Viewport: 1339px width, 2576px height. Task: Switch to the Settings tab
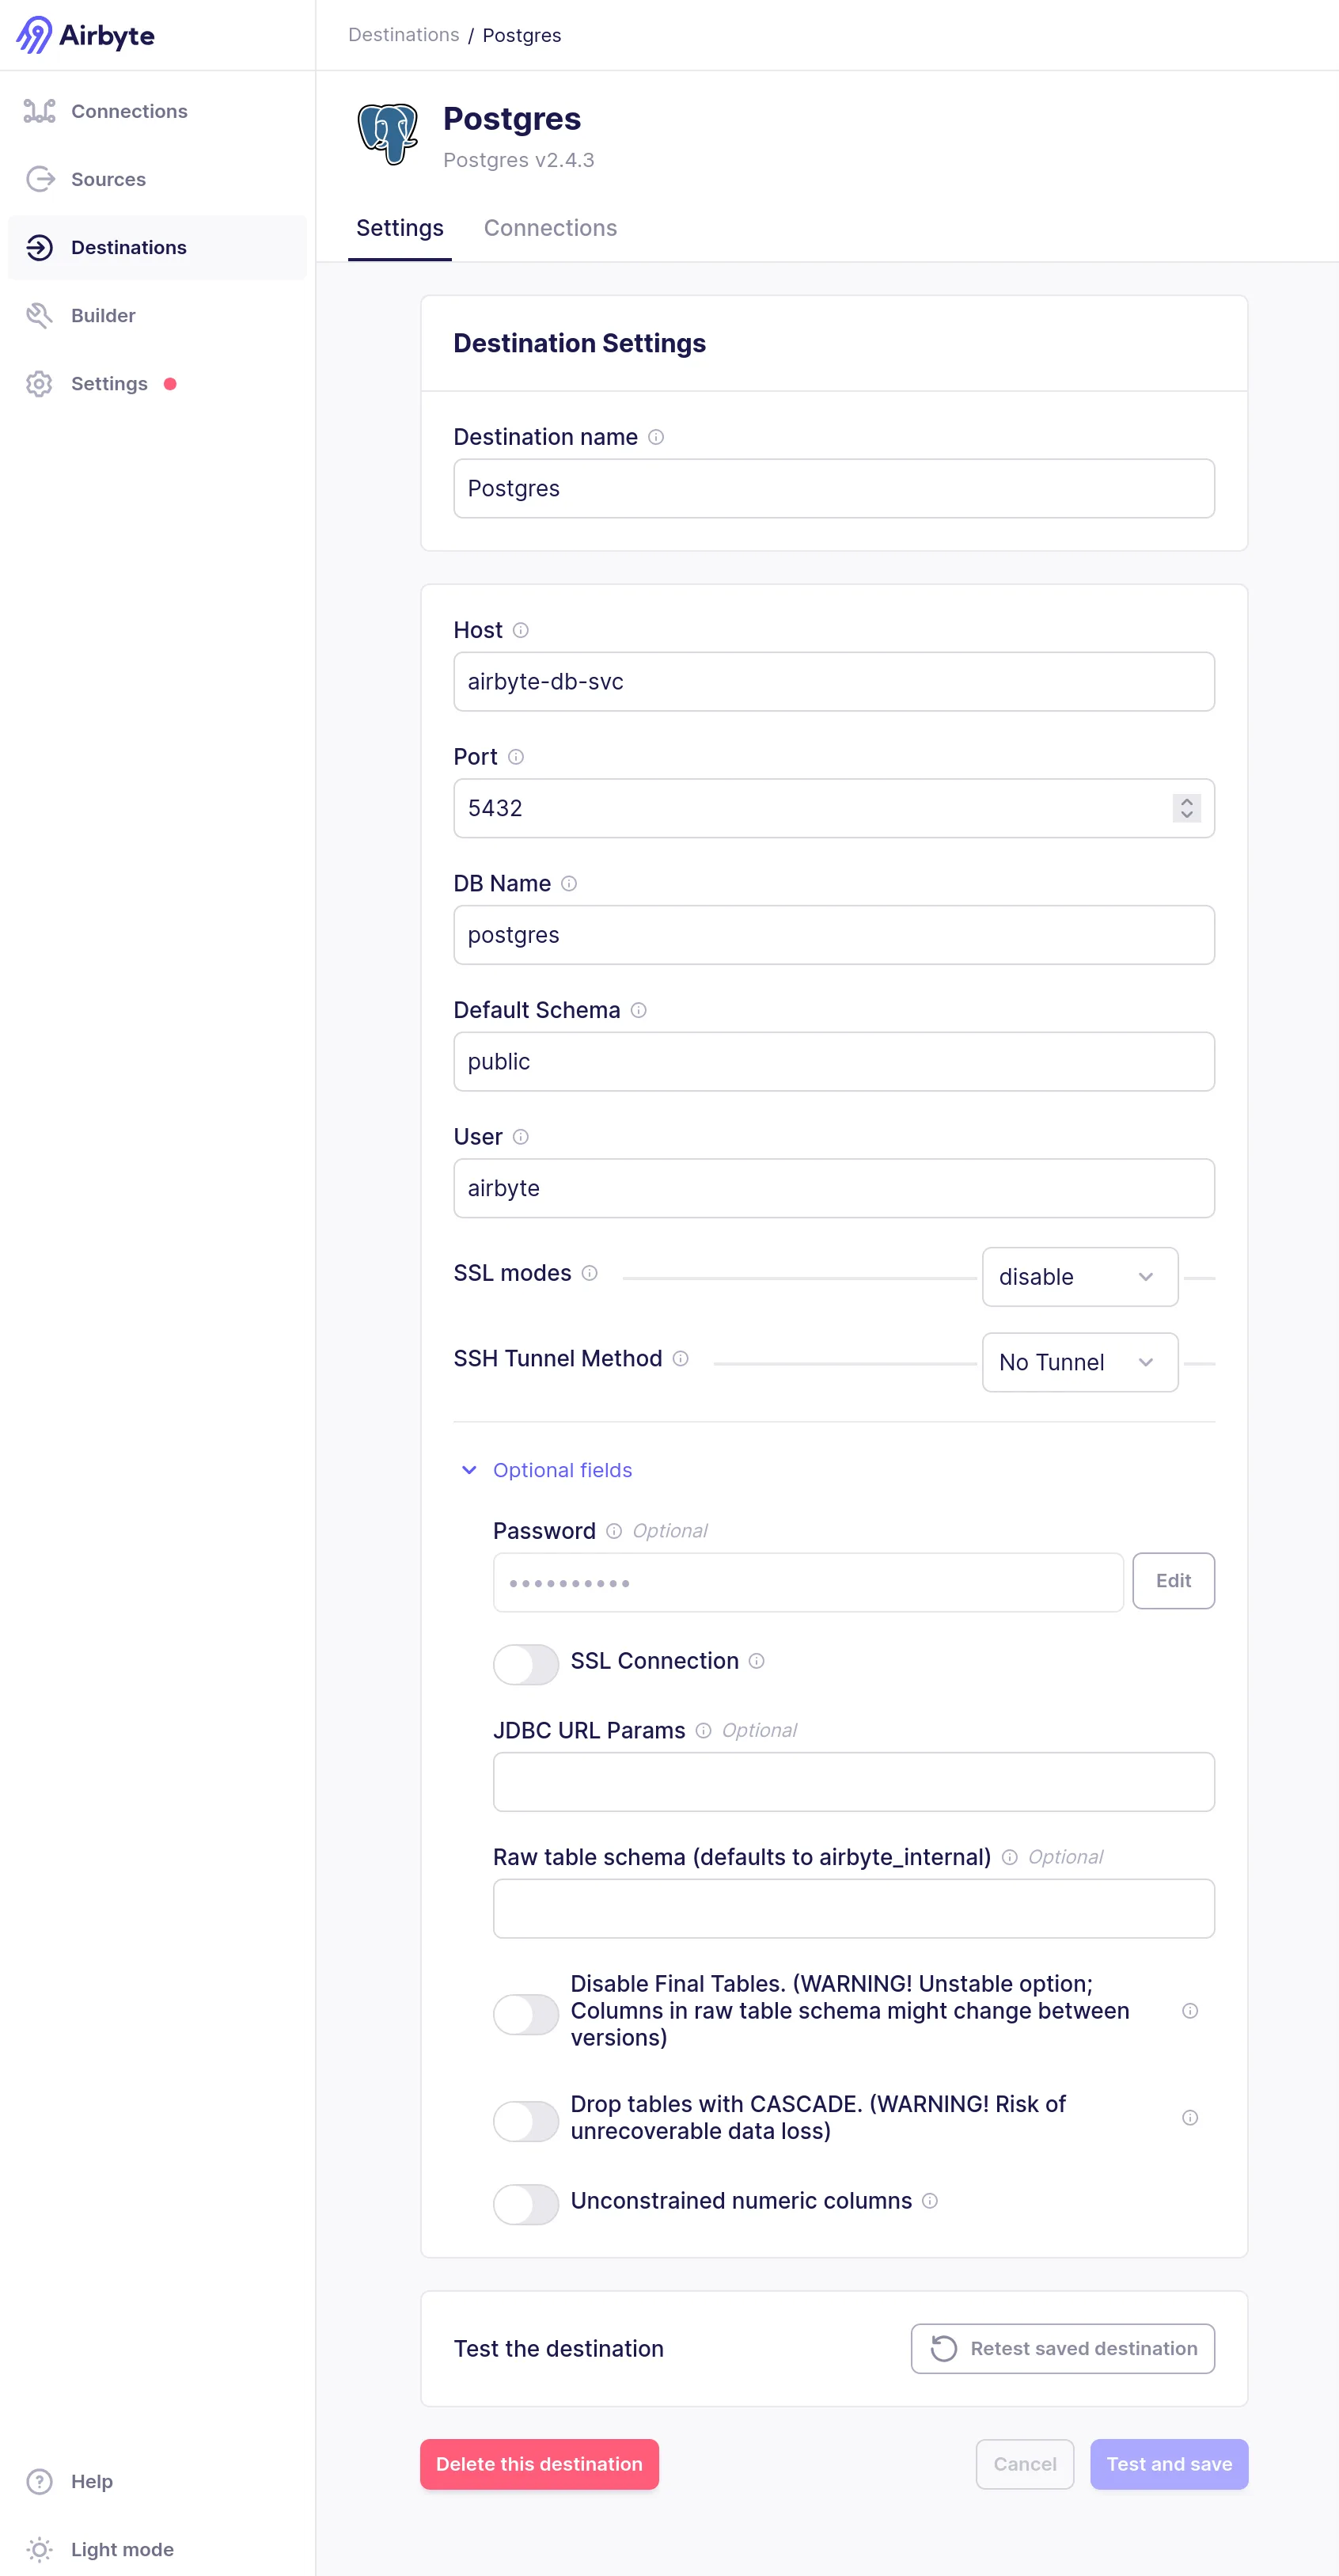[399, 228]
